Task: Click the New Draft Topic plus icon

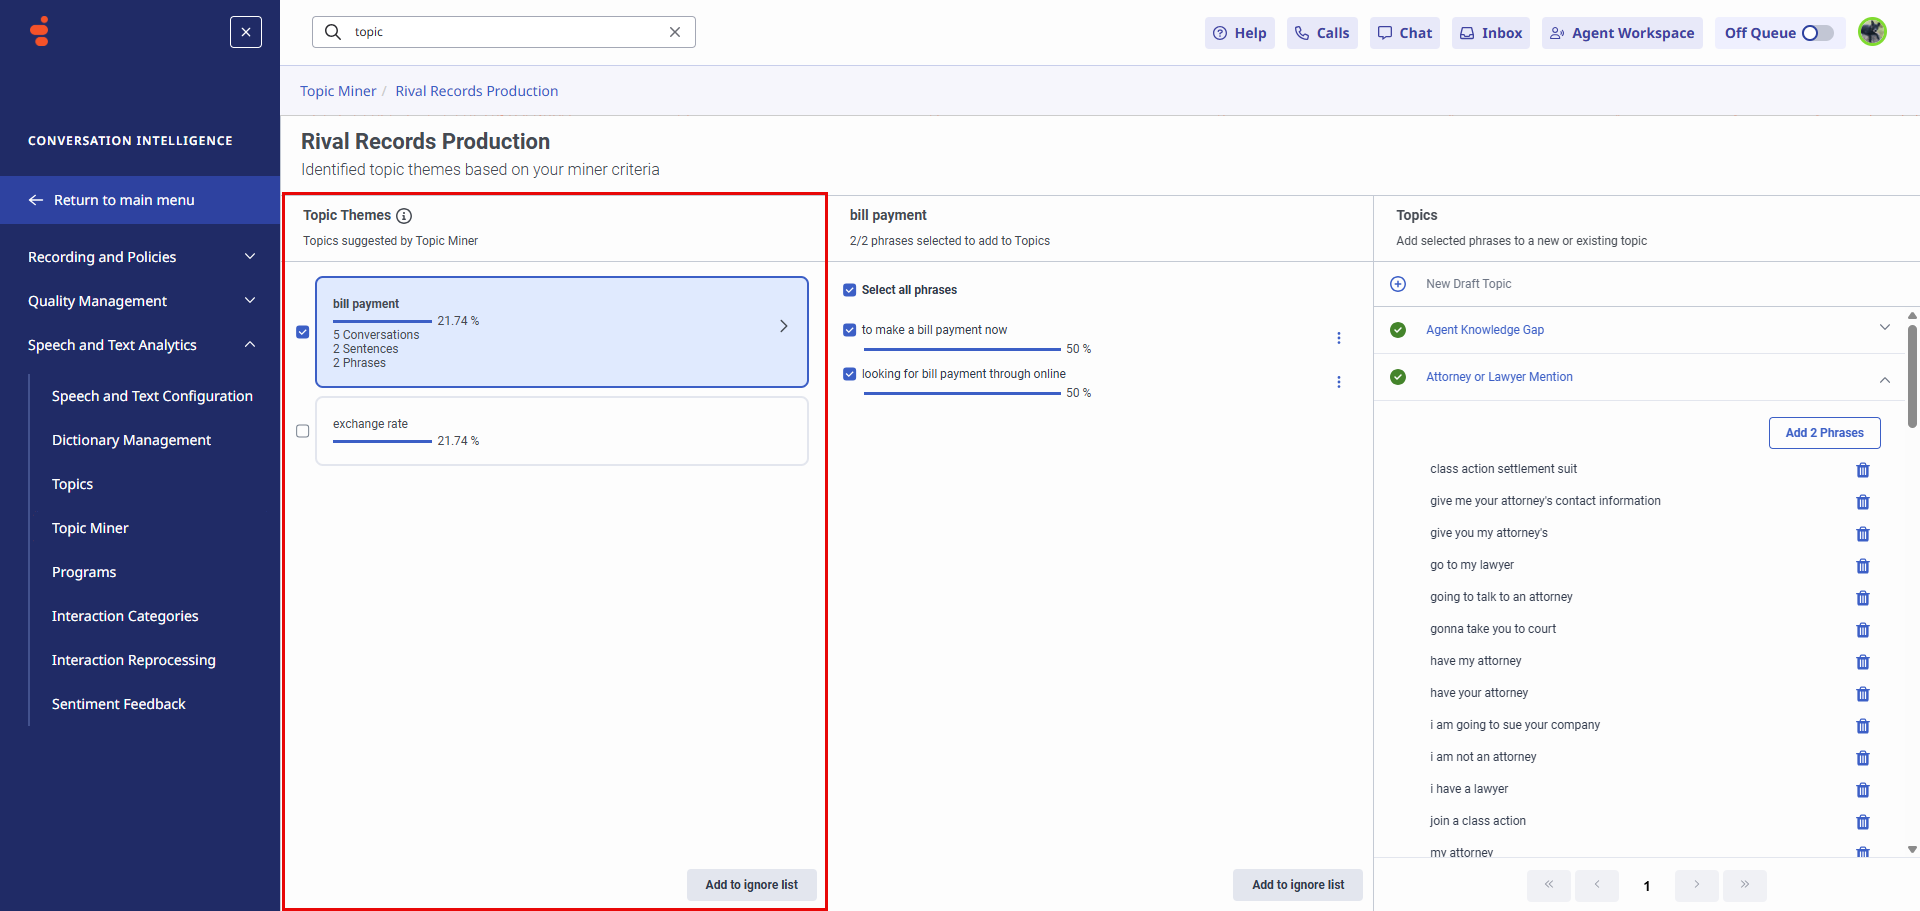Action: coord(1398,284)
